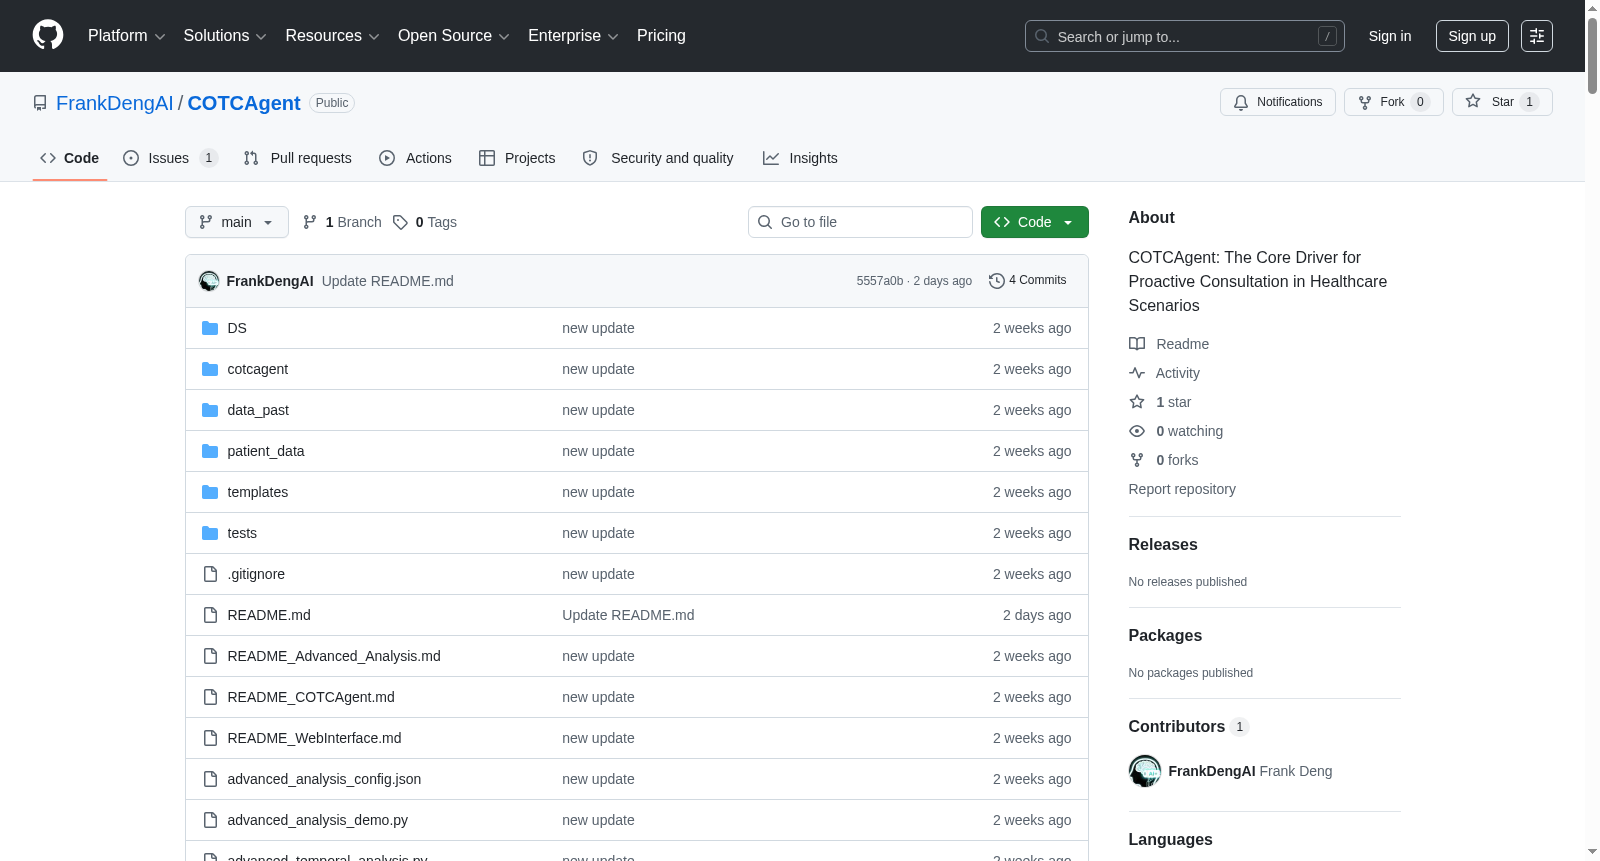Image resolution: width=1600 pixels, height=861 pixels.
Task: Open the green Code dropdown button
Action: 1035,222
